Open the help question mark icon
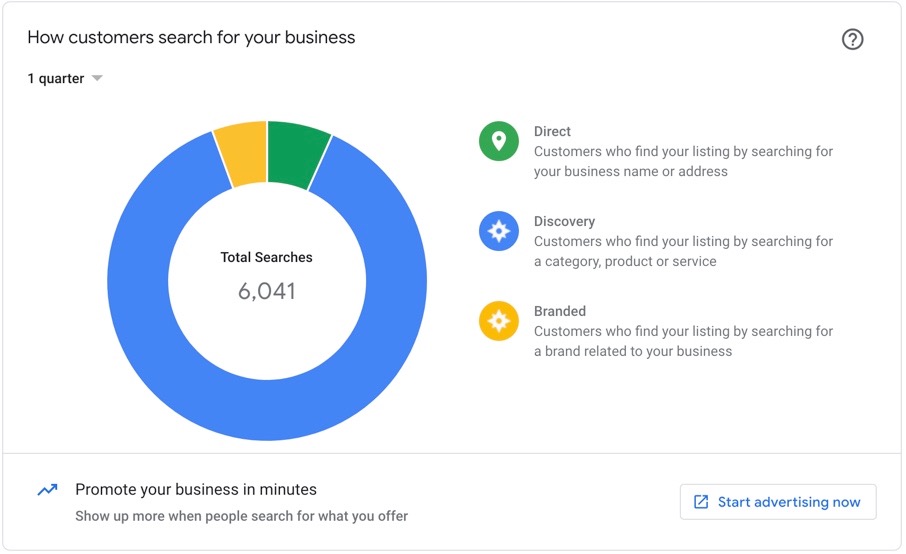 coord(852,39)
